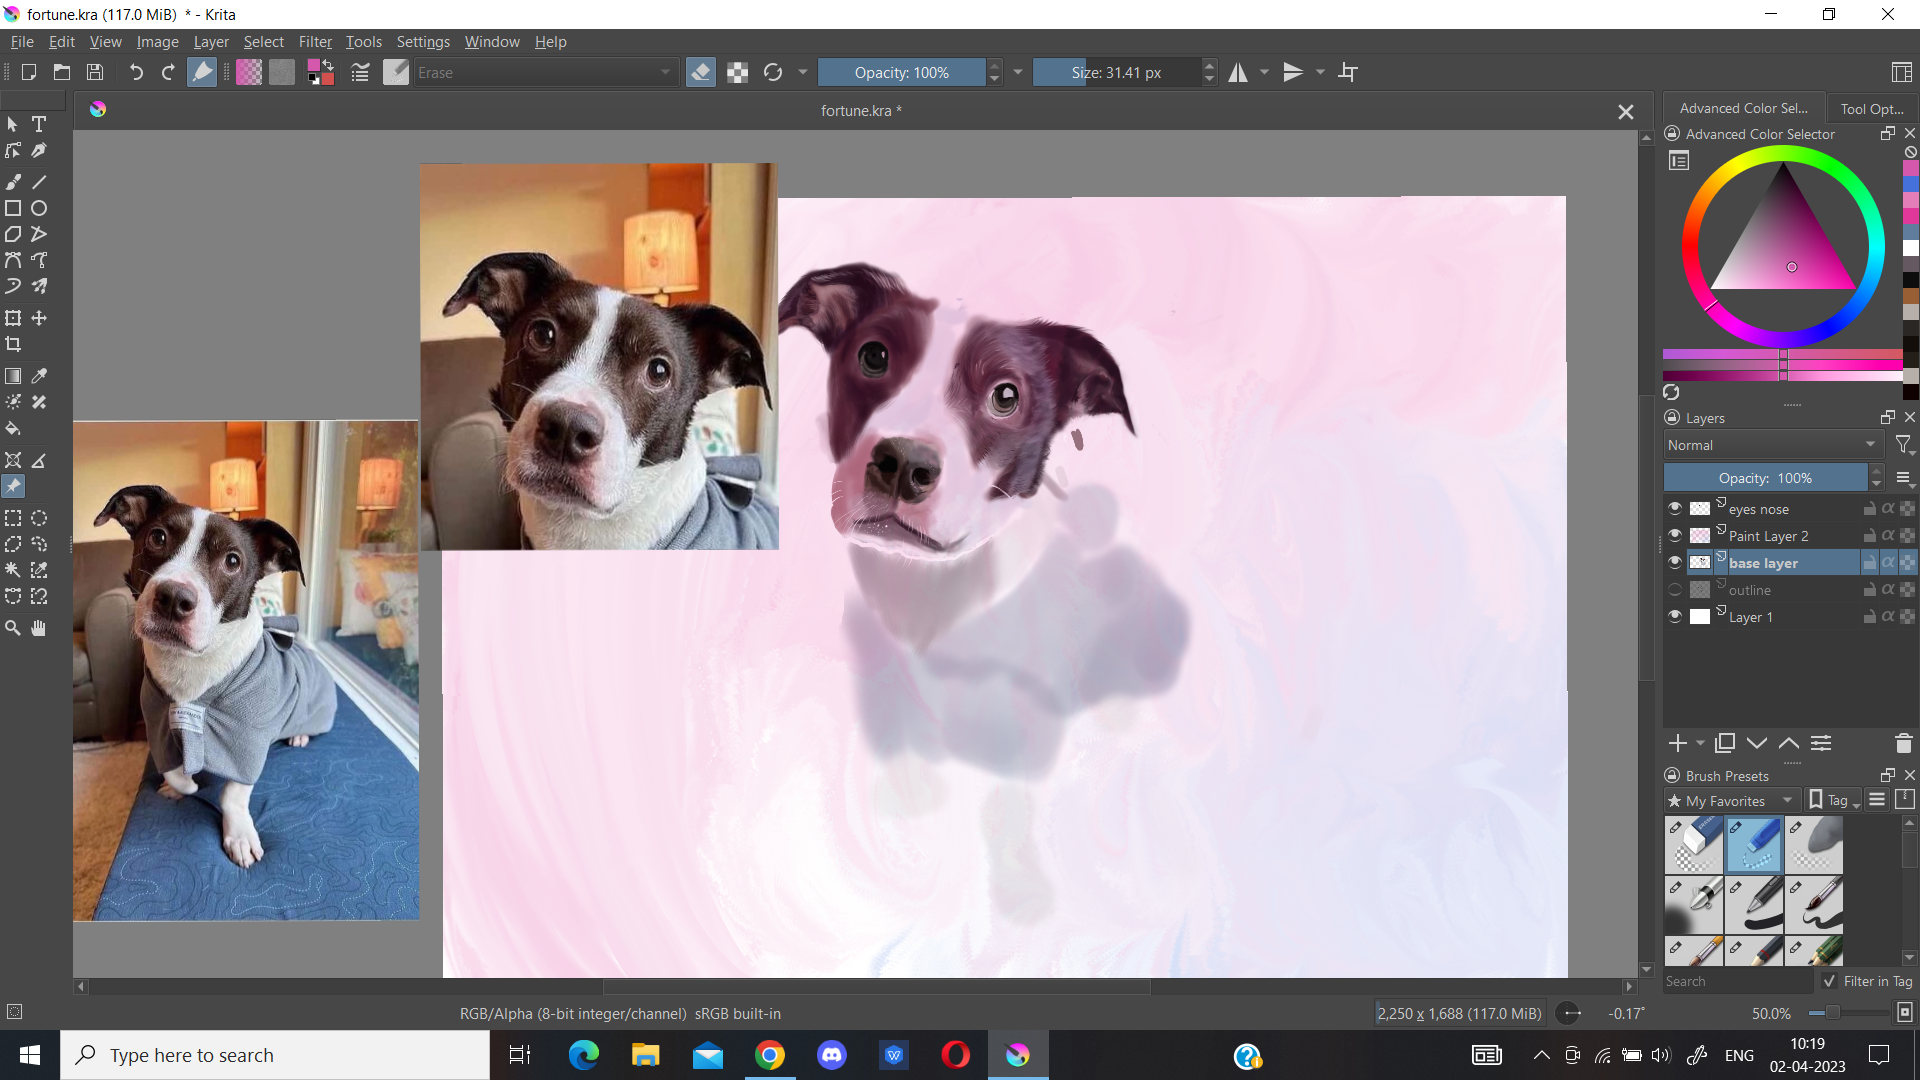1920x1080 pixels.
Task: Switch to the Tool Options tab
Action: pyautogui.click(x=1871, y=108)
